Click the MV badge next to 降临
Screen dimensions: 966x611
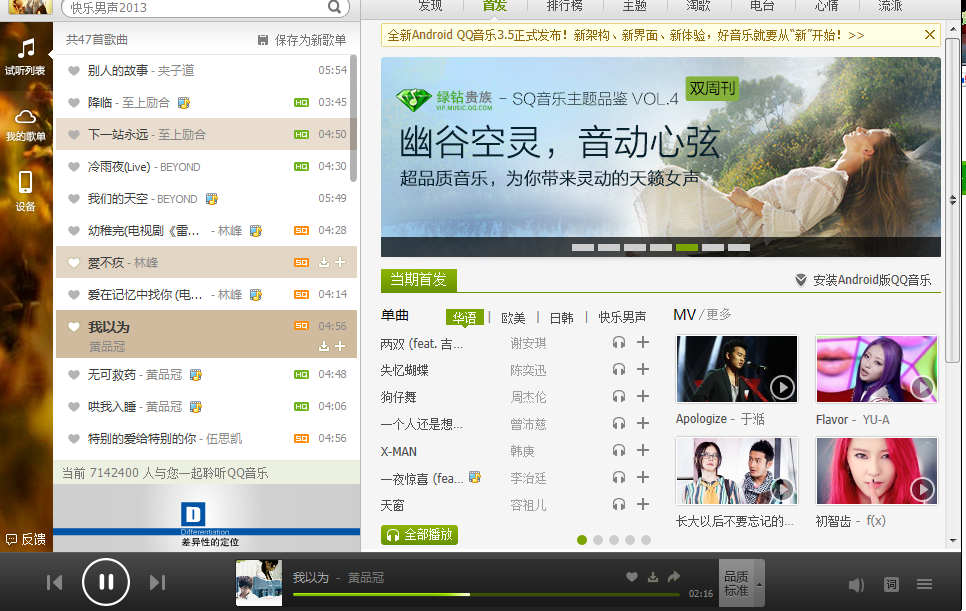(x=184, y=102)
